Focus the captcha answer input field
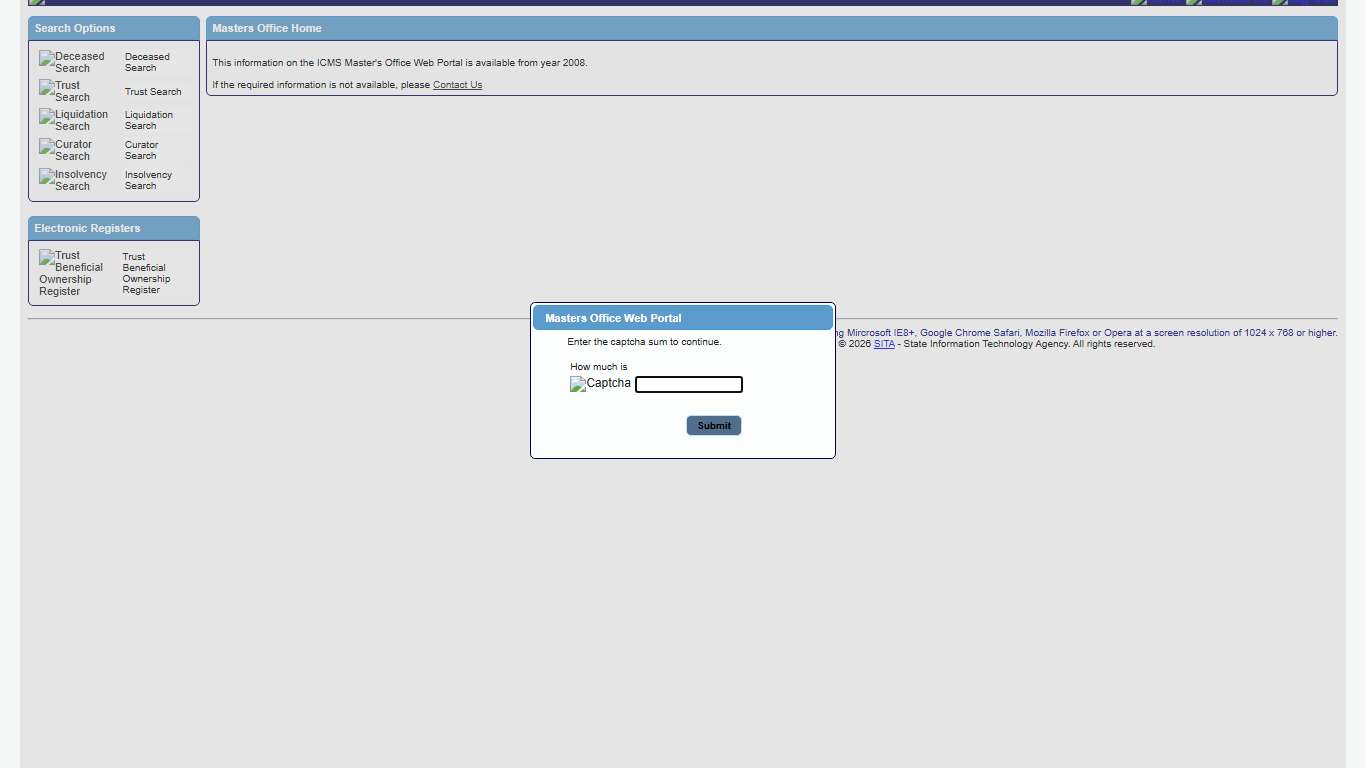The width and height of the screenshot is (1366, 768). pos(689,385)
